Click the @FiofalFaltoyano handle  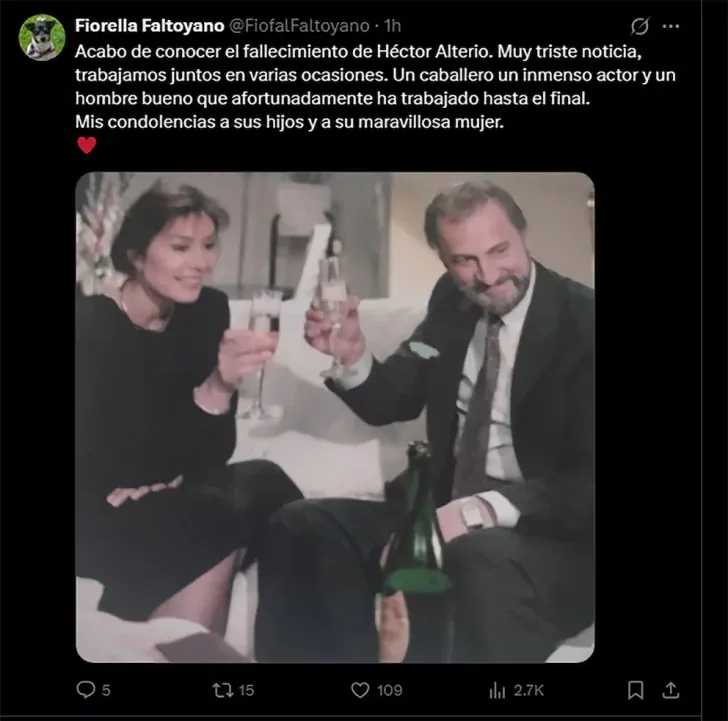(x=299, y=24)
